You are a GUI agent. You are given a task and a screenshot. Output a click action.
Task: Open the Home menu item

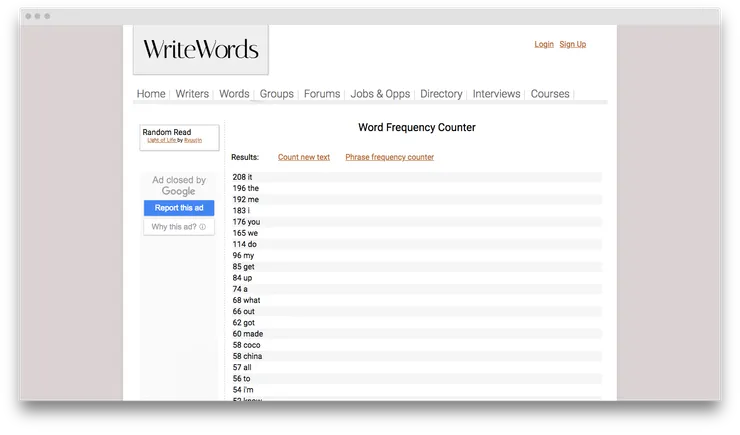pyautogui.click(x=151, y=94)
